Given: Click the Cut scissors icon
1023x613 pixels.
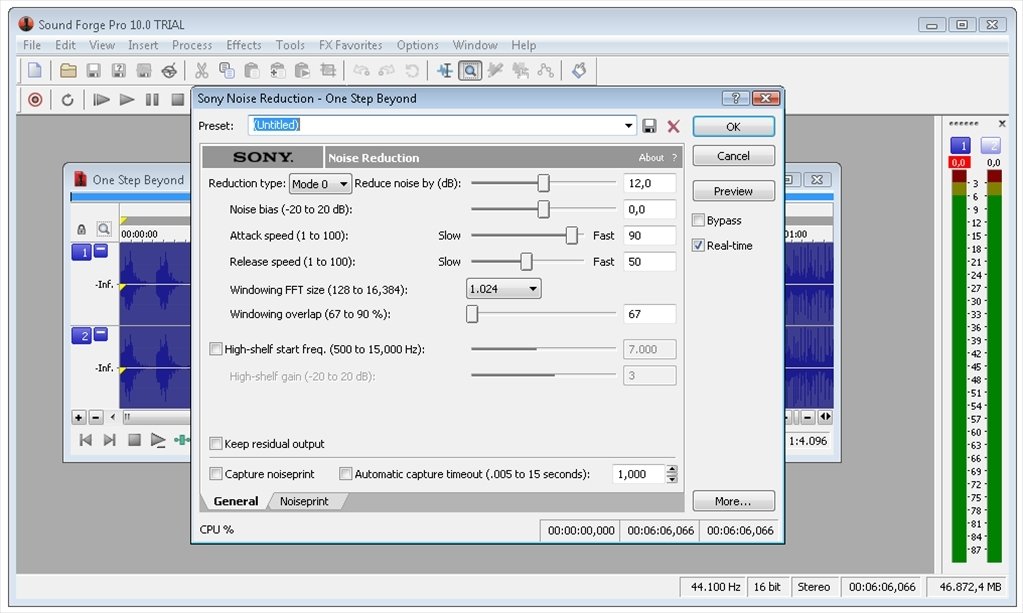Looking at the screenshot, I should coord(202,70).
